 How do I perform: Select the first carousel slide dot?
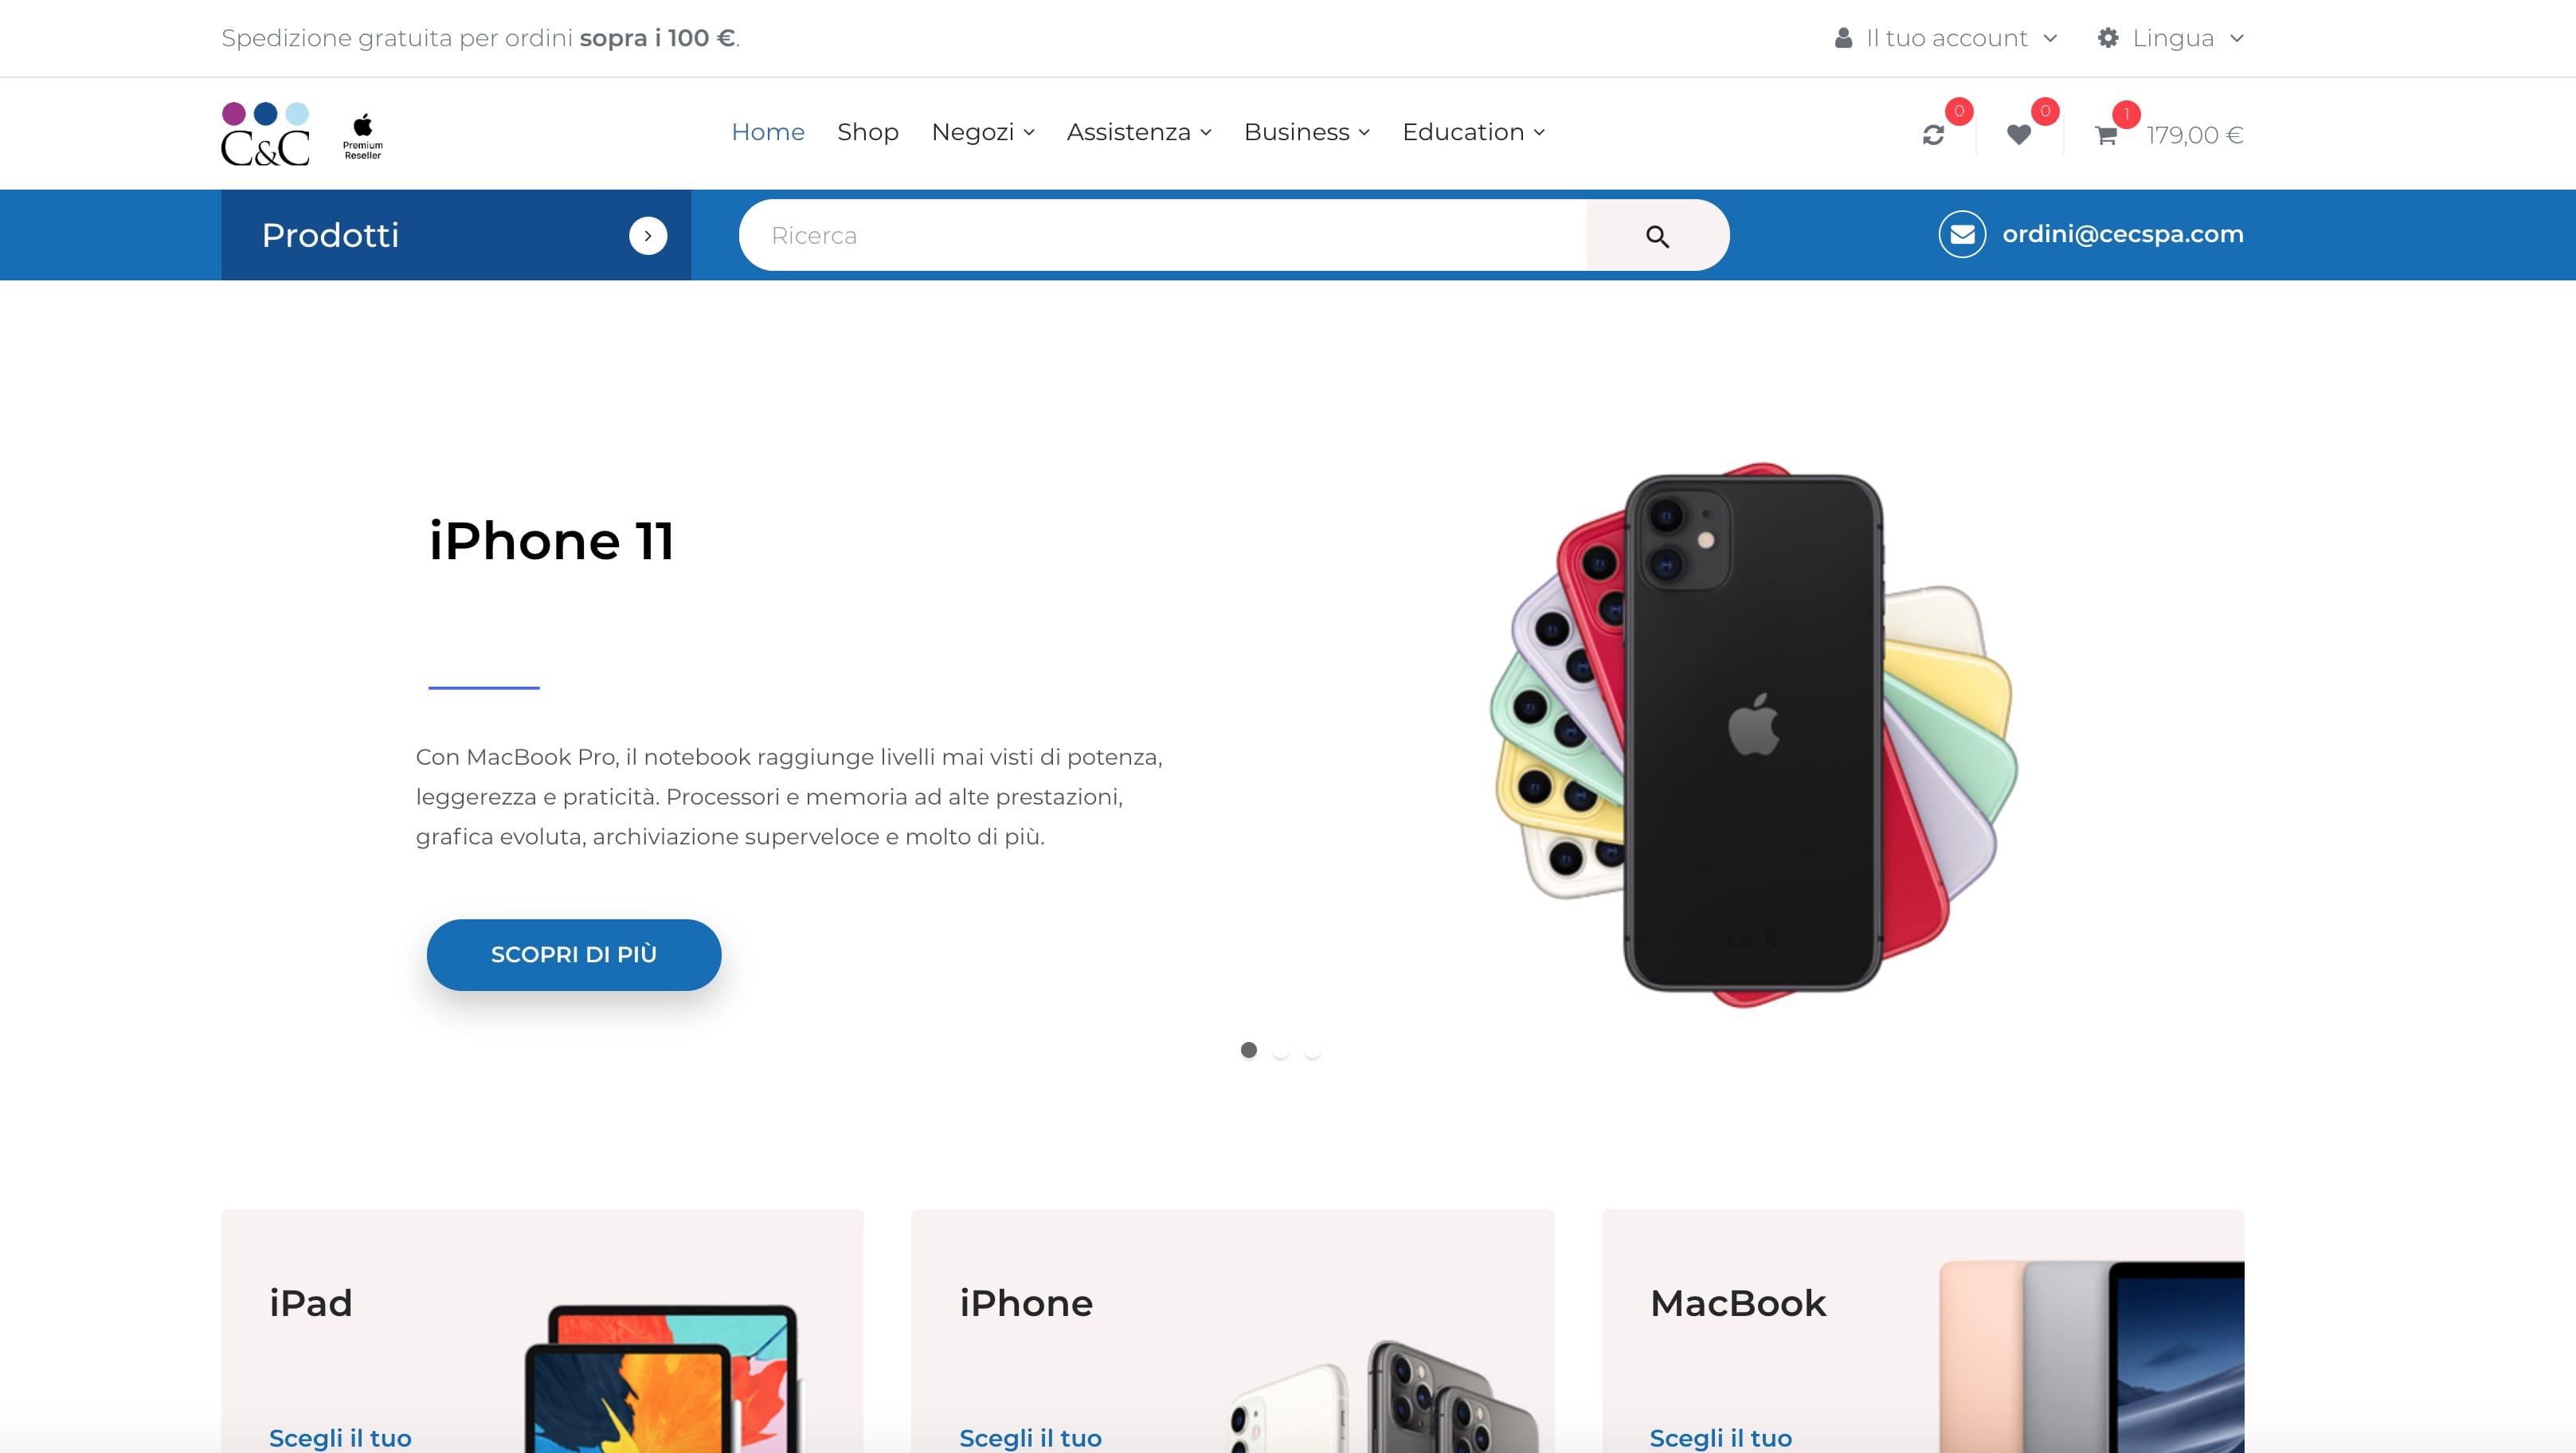[x=1249, y=1050]
